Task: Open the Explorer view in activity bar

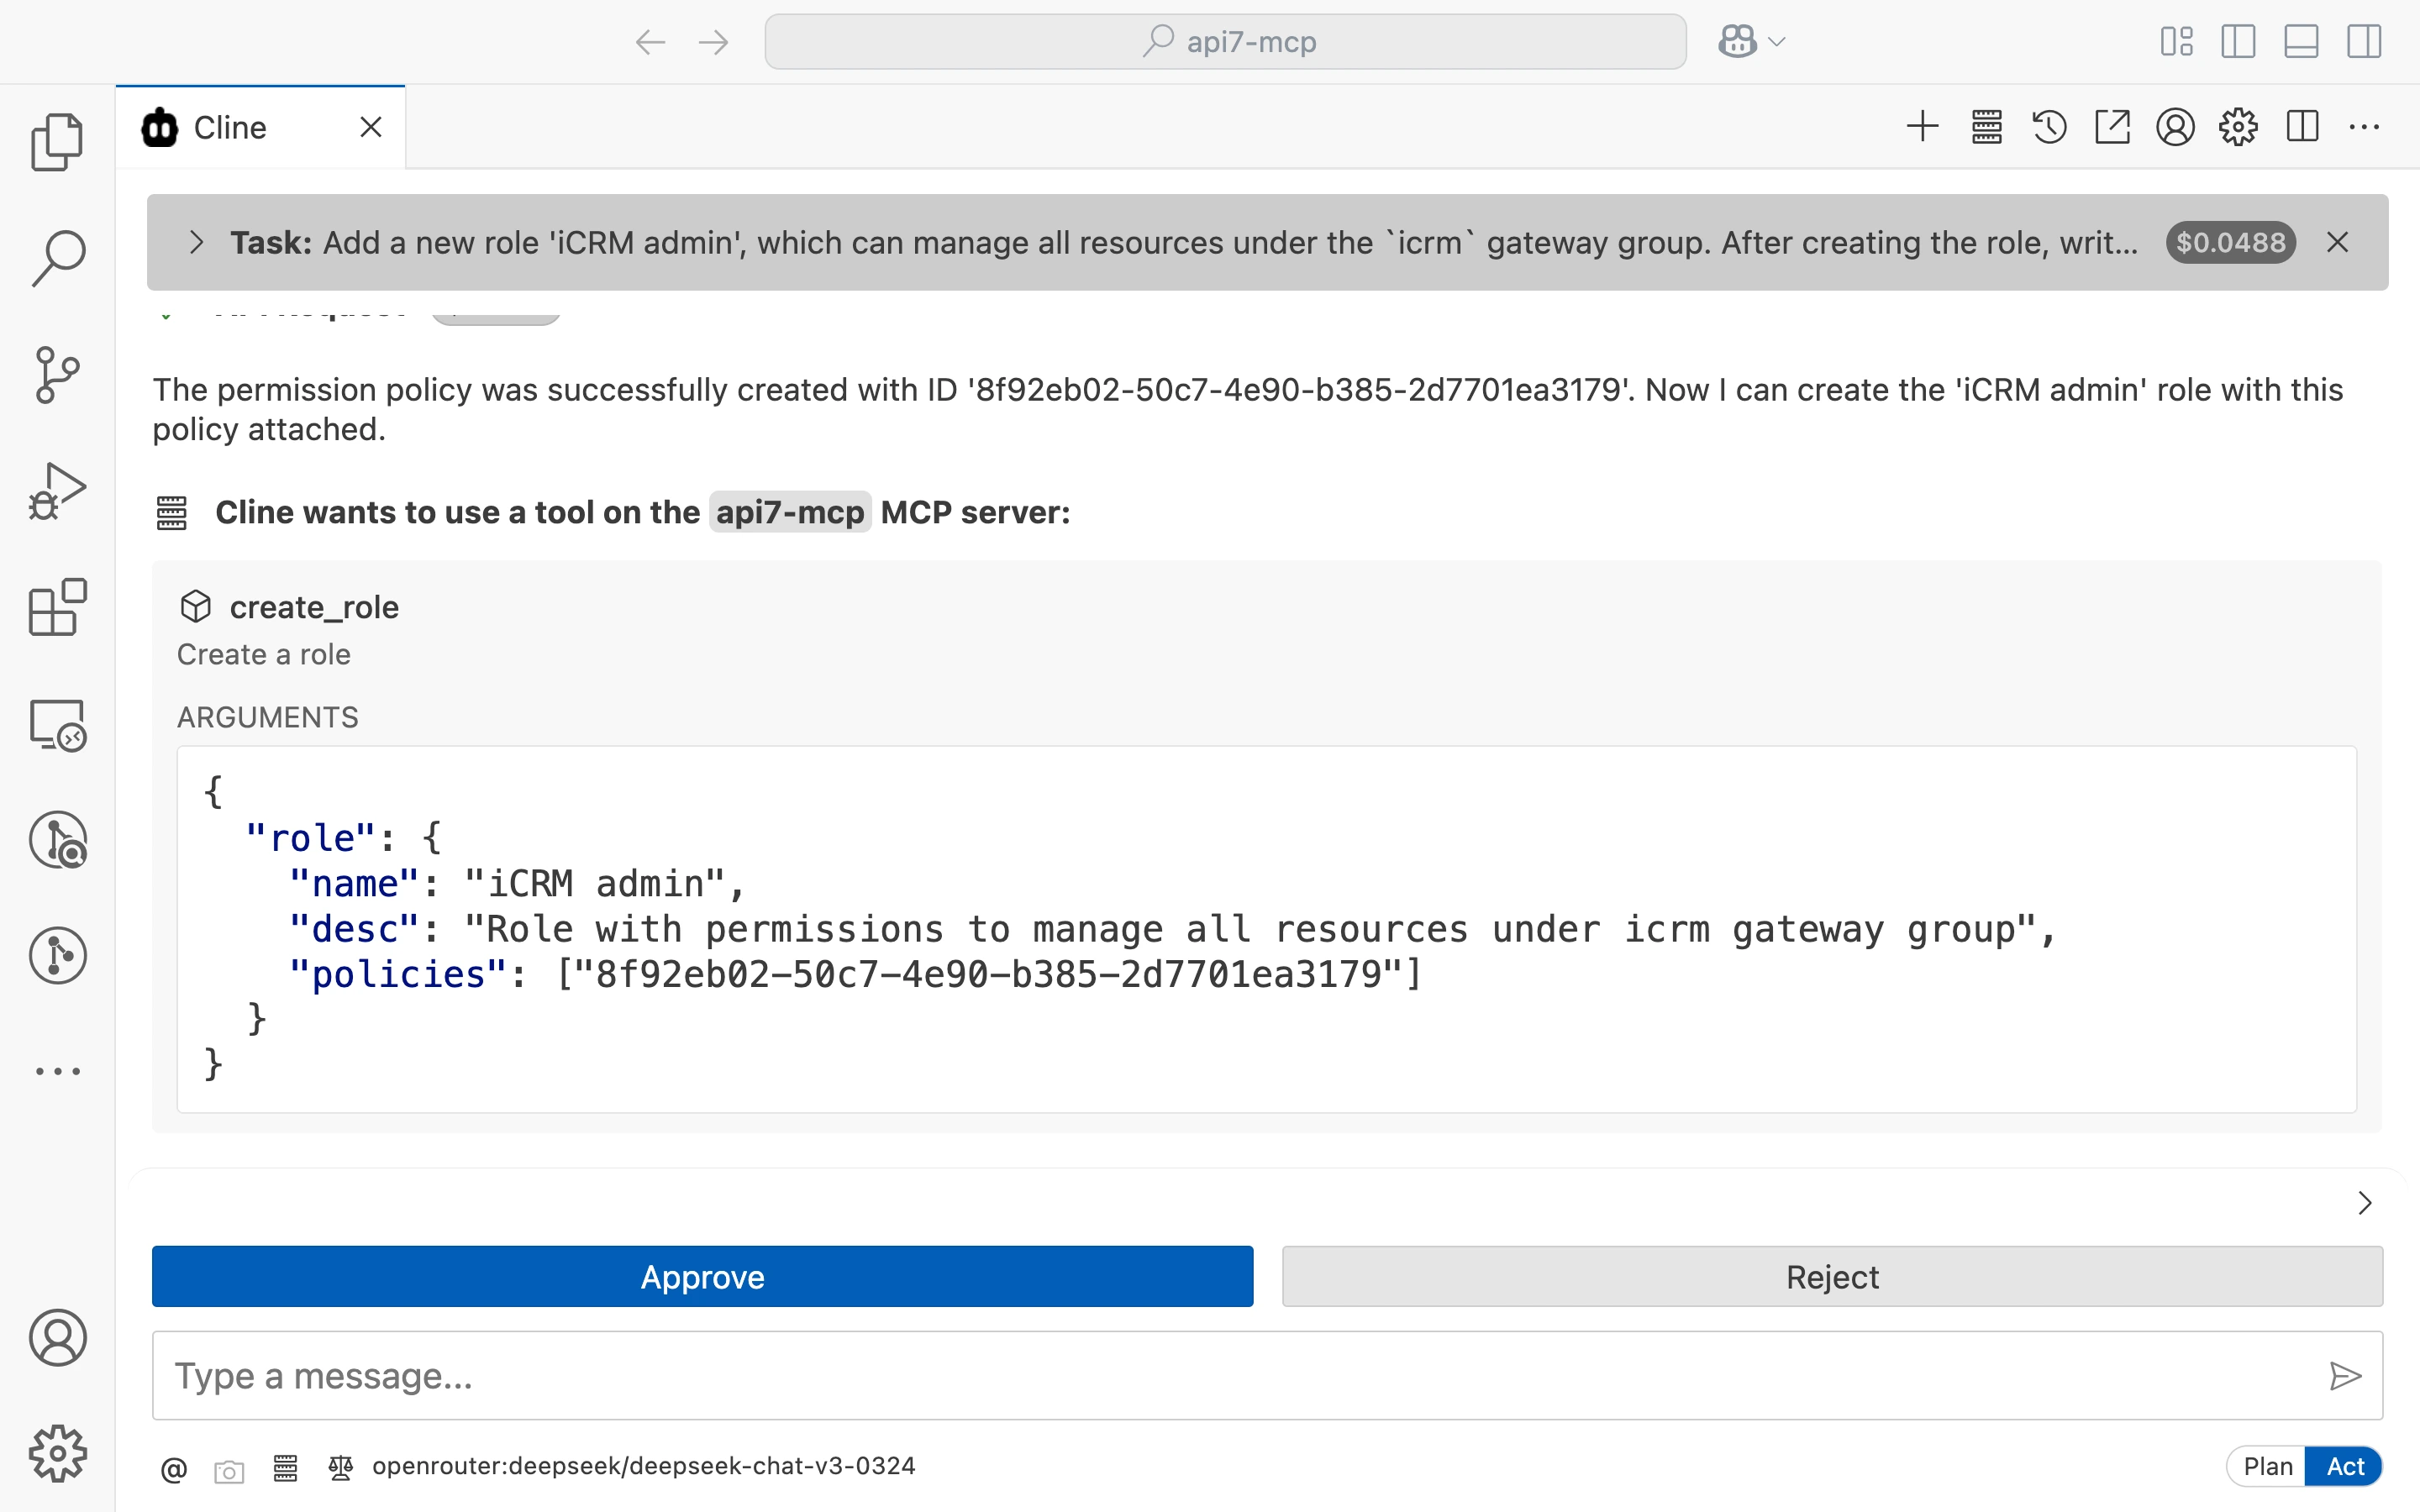Action: 57,141
